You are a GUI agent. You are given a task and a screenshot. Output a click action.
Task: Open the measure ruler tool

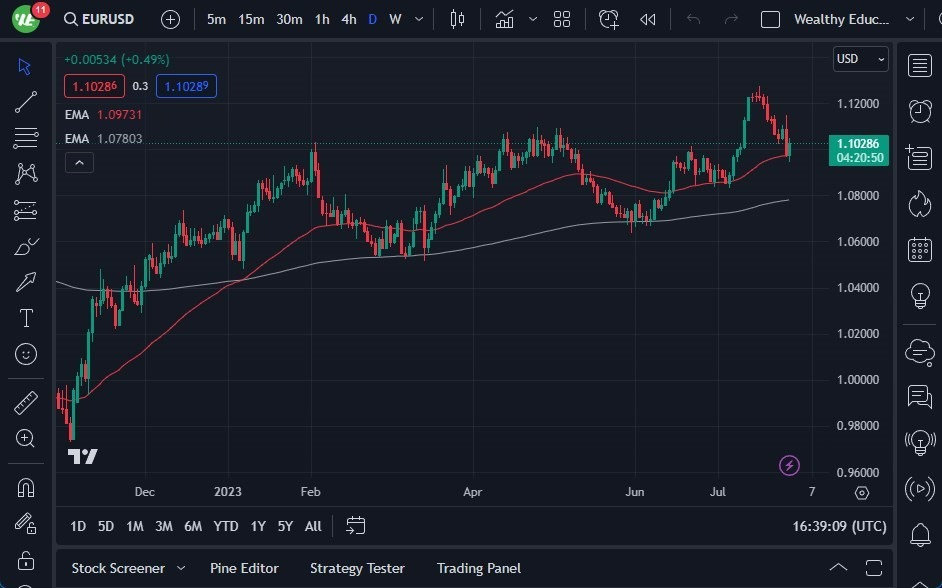25,401
